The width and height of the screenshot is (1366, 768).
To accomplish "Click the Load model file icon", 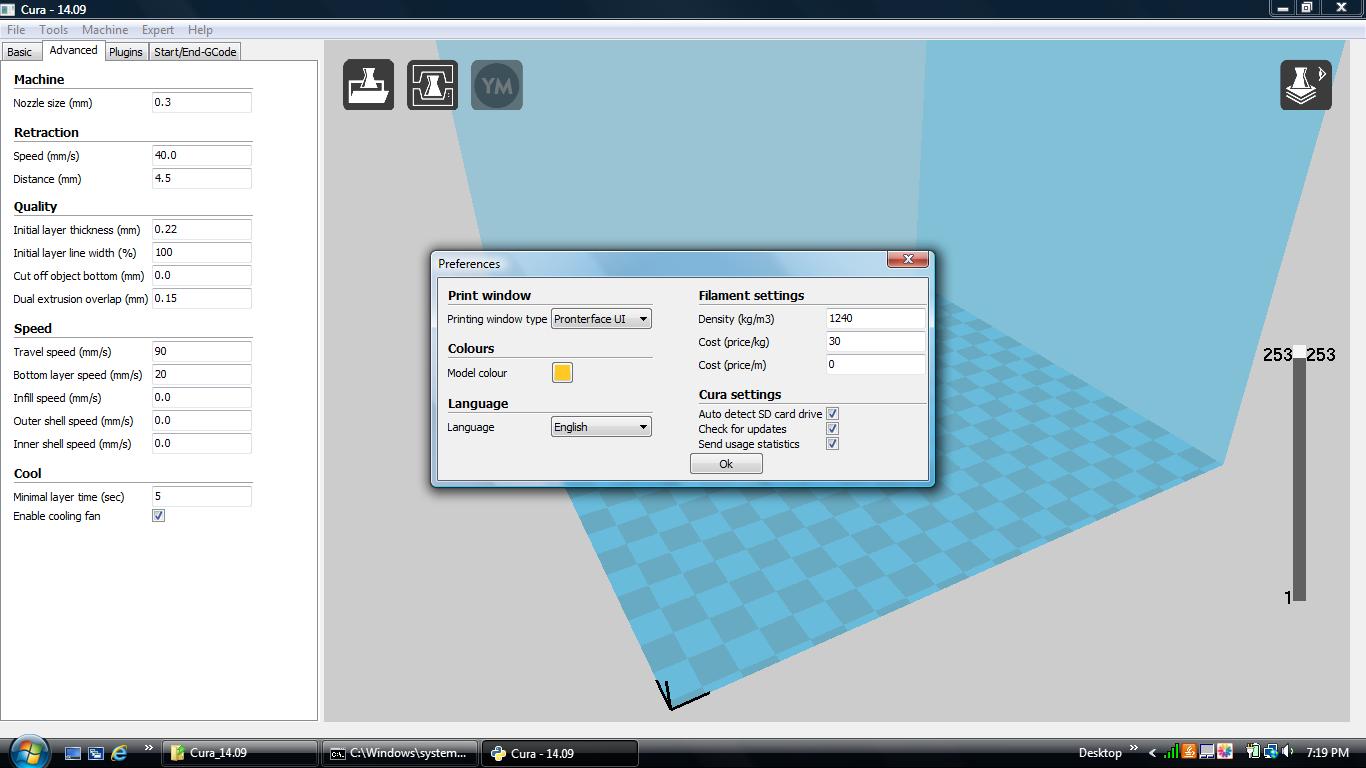I will (x=368, y=85).
